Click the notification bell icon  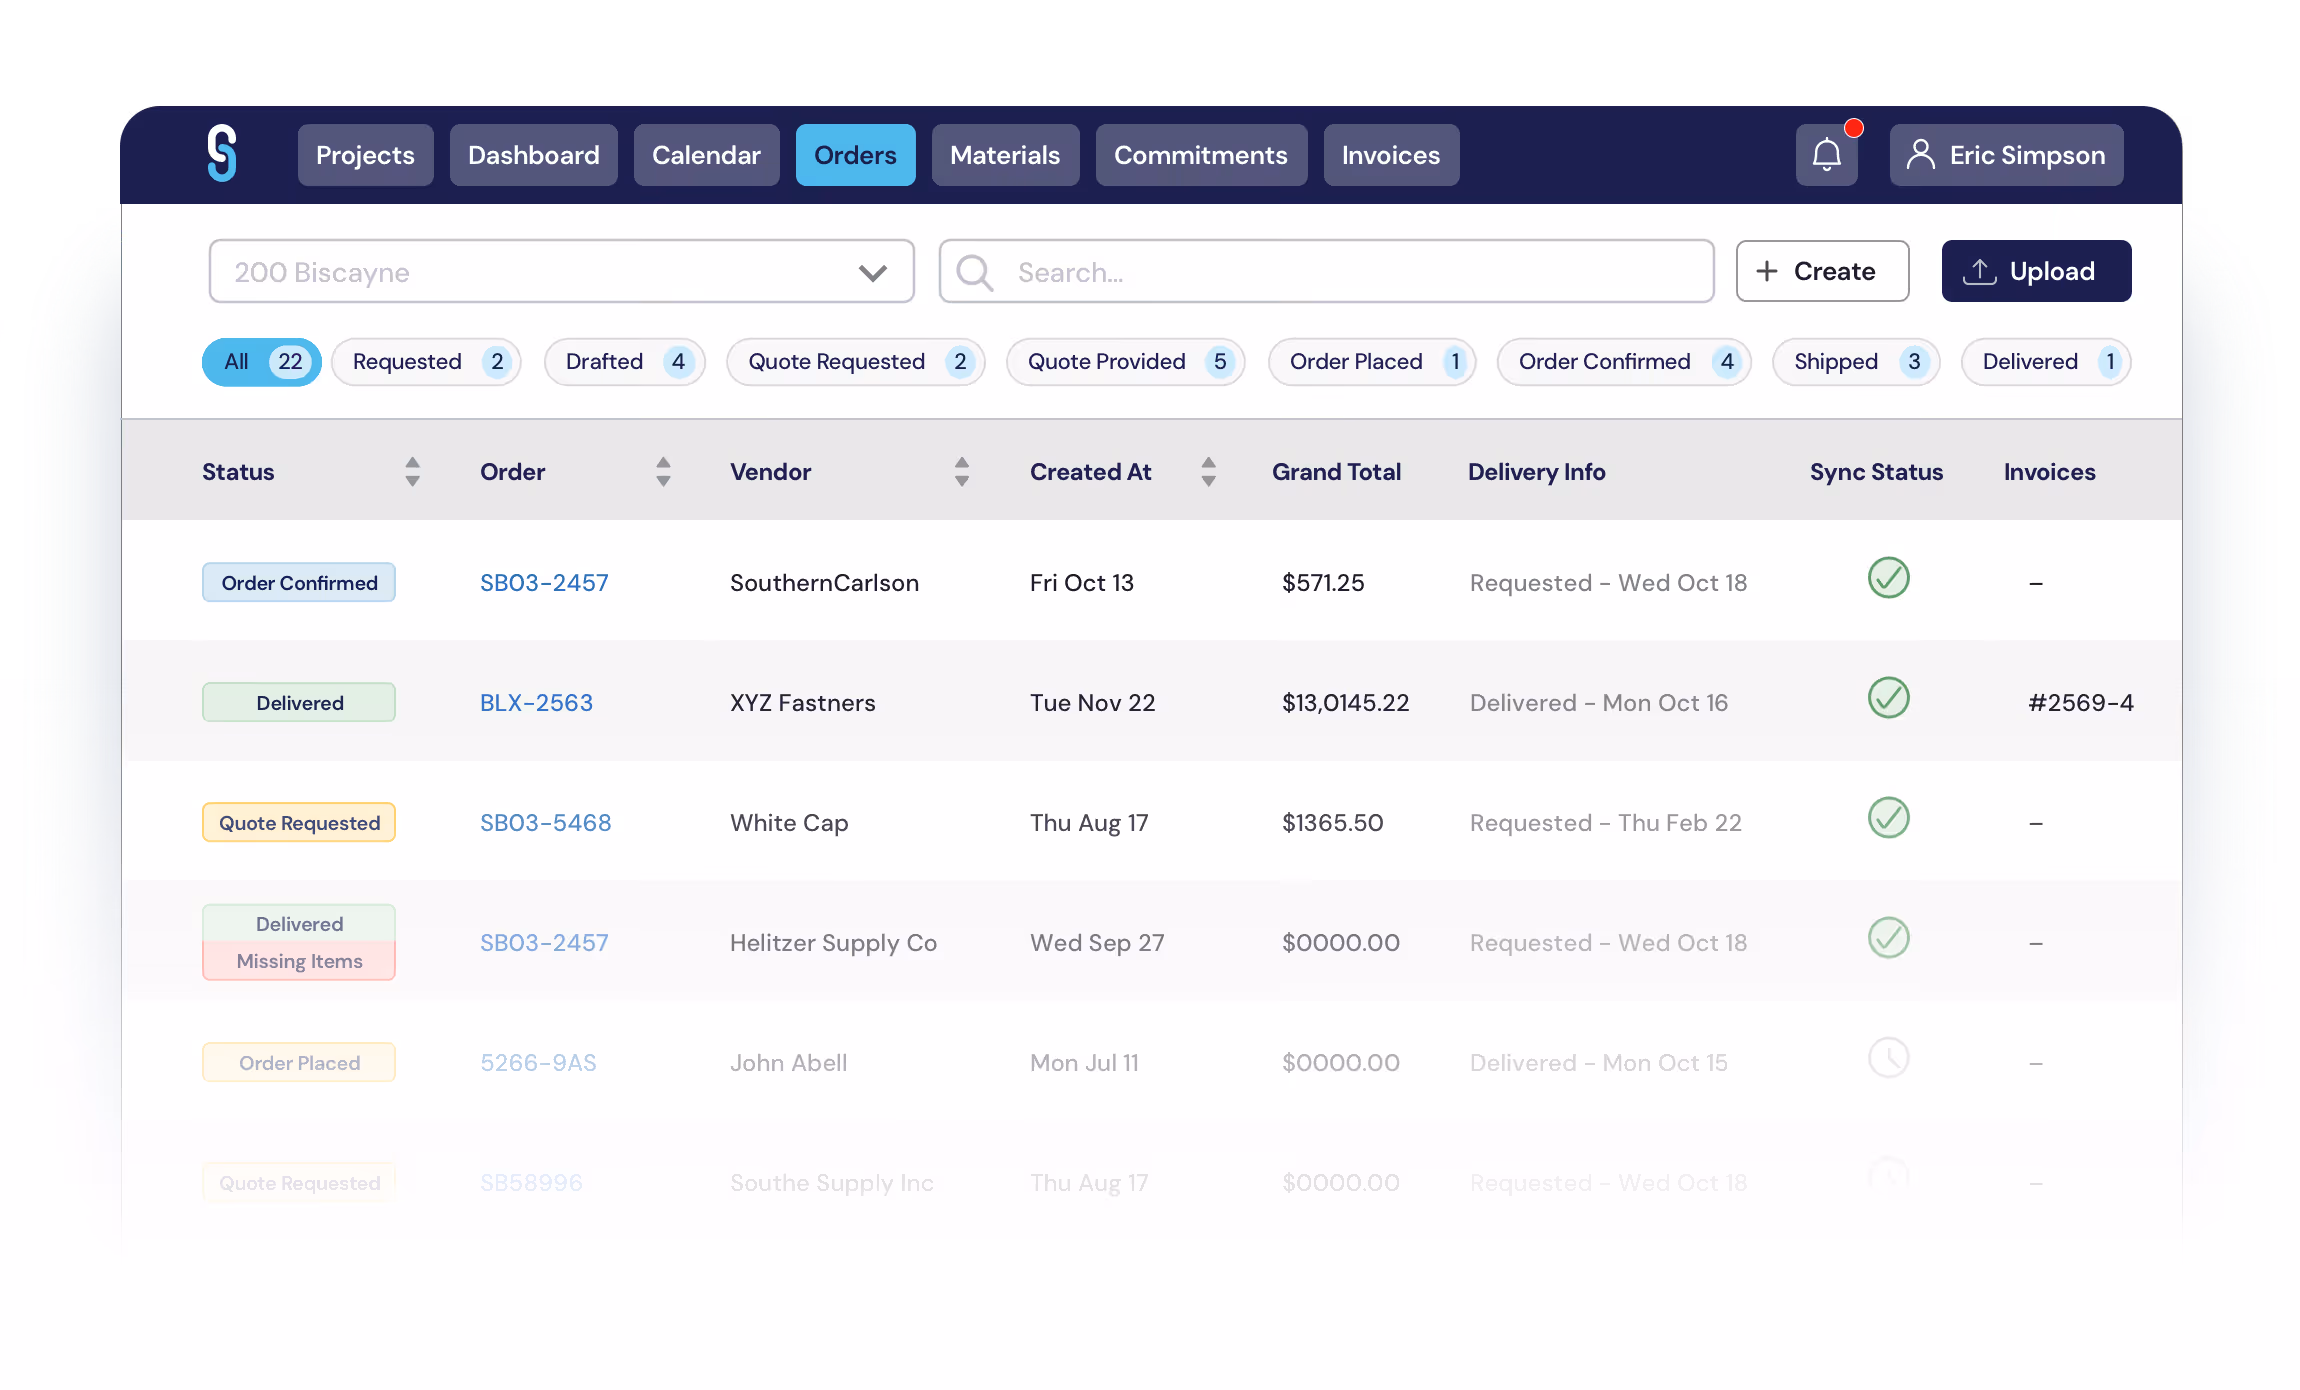(1826, 155)
